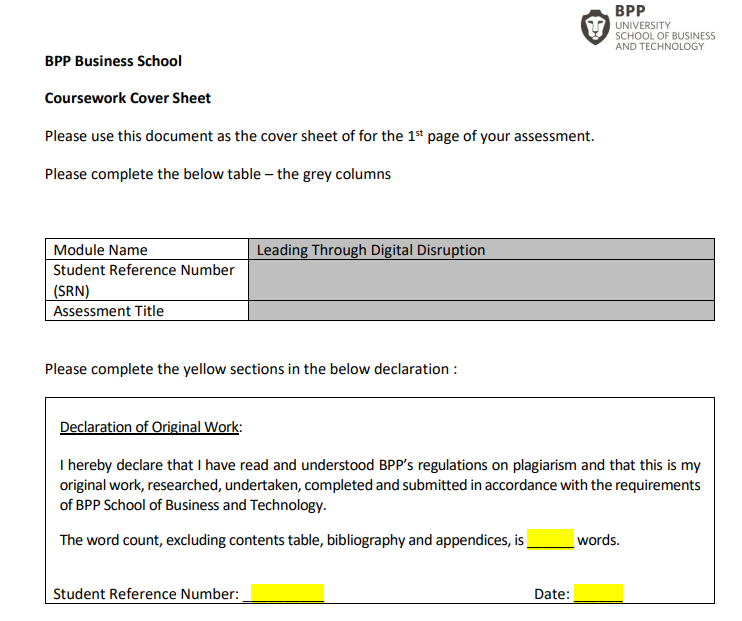Click the yellow word count field

(x=550, y=540)
